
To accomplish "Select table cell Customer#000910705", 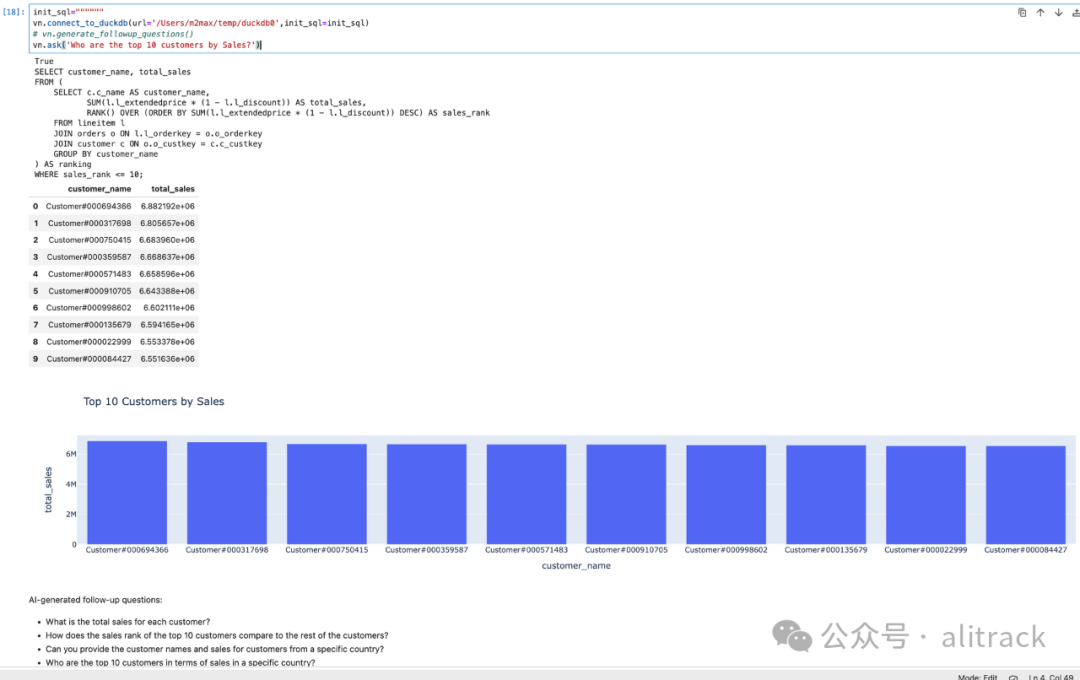I will (x=90, y=291).
